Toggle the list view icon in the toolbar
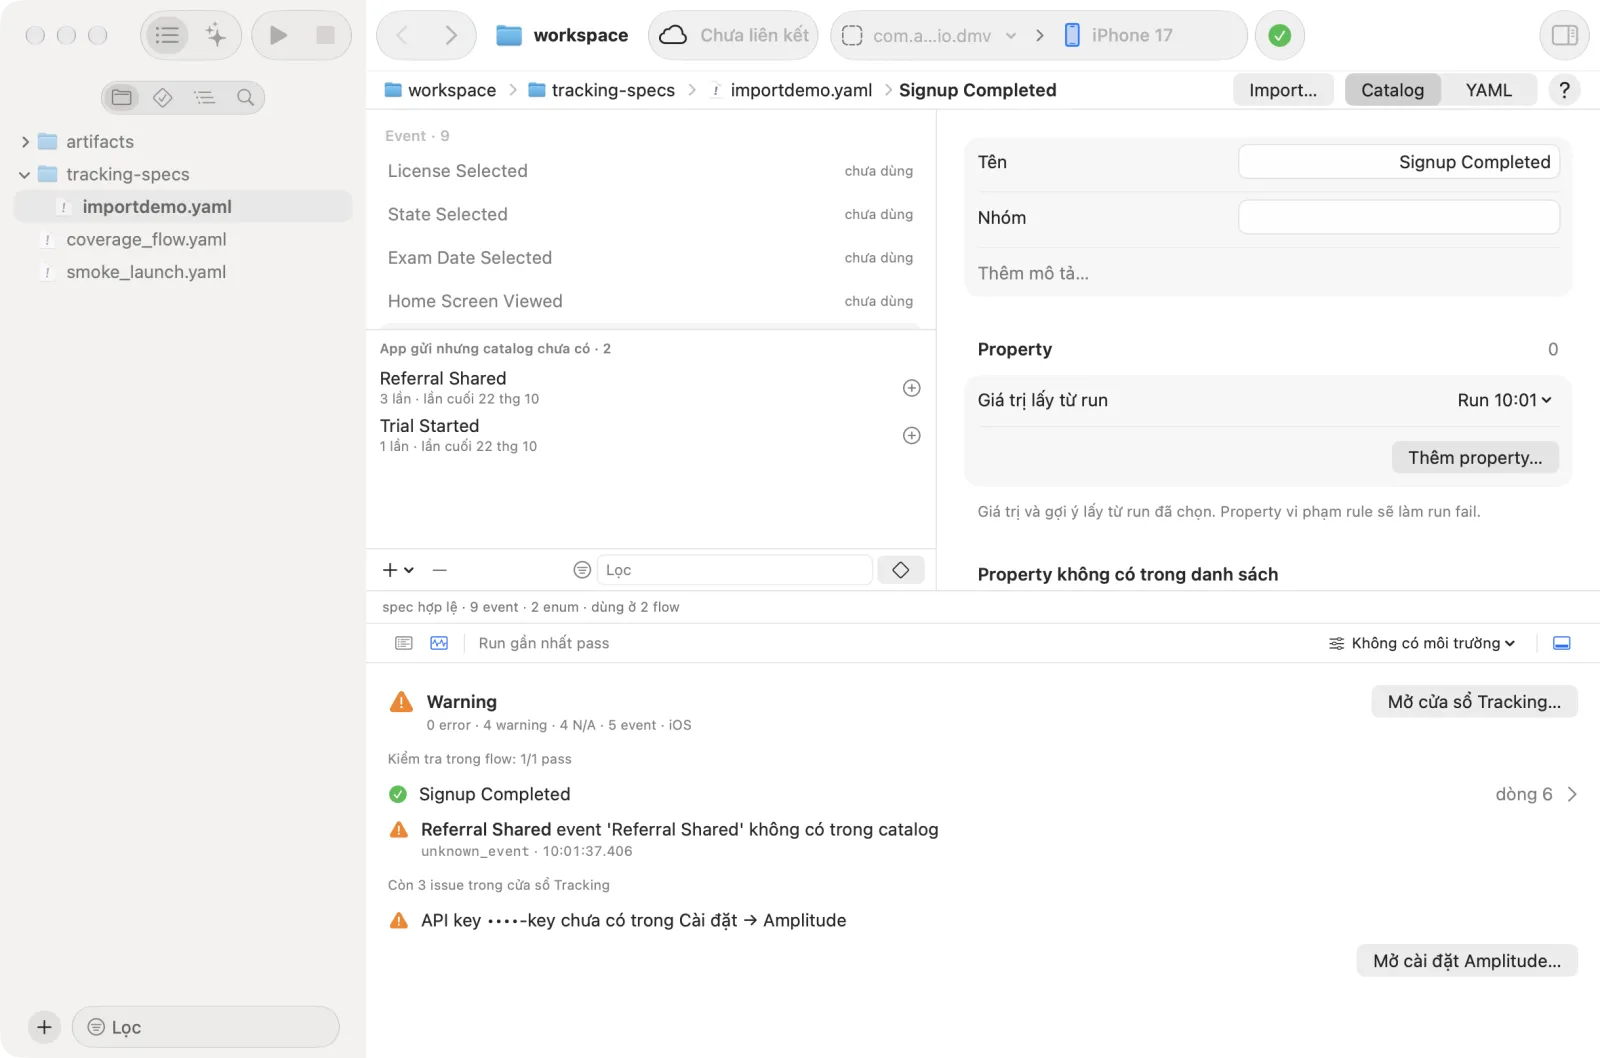This screenshot has width=1600, height=1058. [x=167, y=35]
